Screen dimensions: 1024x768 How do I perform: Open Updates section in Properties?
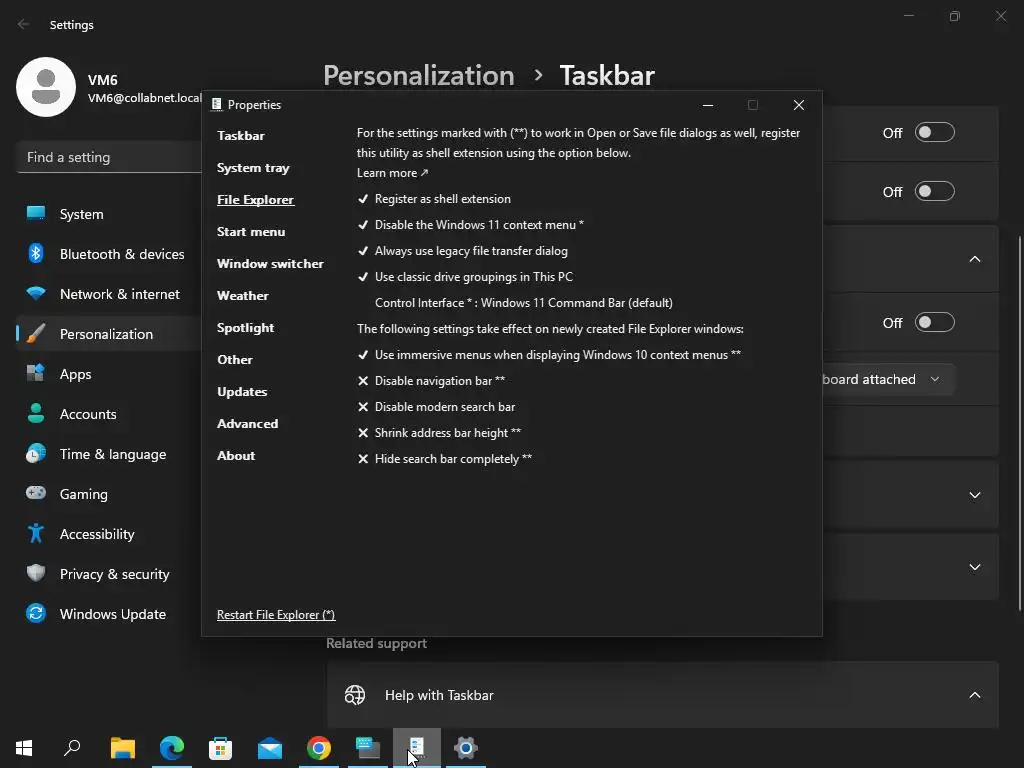click(x=242, y=392)
